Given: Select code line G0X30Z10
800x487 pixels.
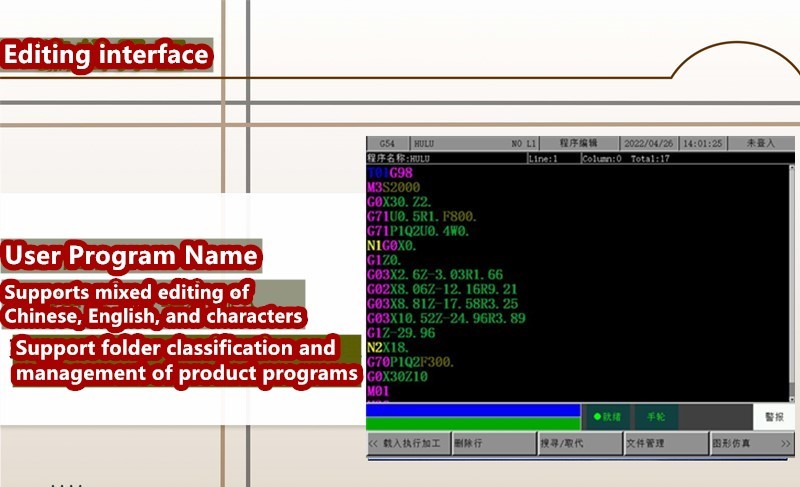Looking at the screenshot, I should (x=397, y=377).
